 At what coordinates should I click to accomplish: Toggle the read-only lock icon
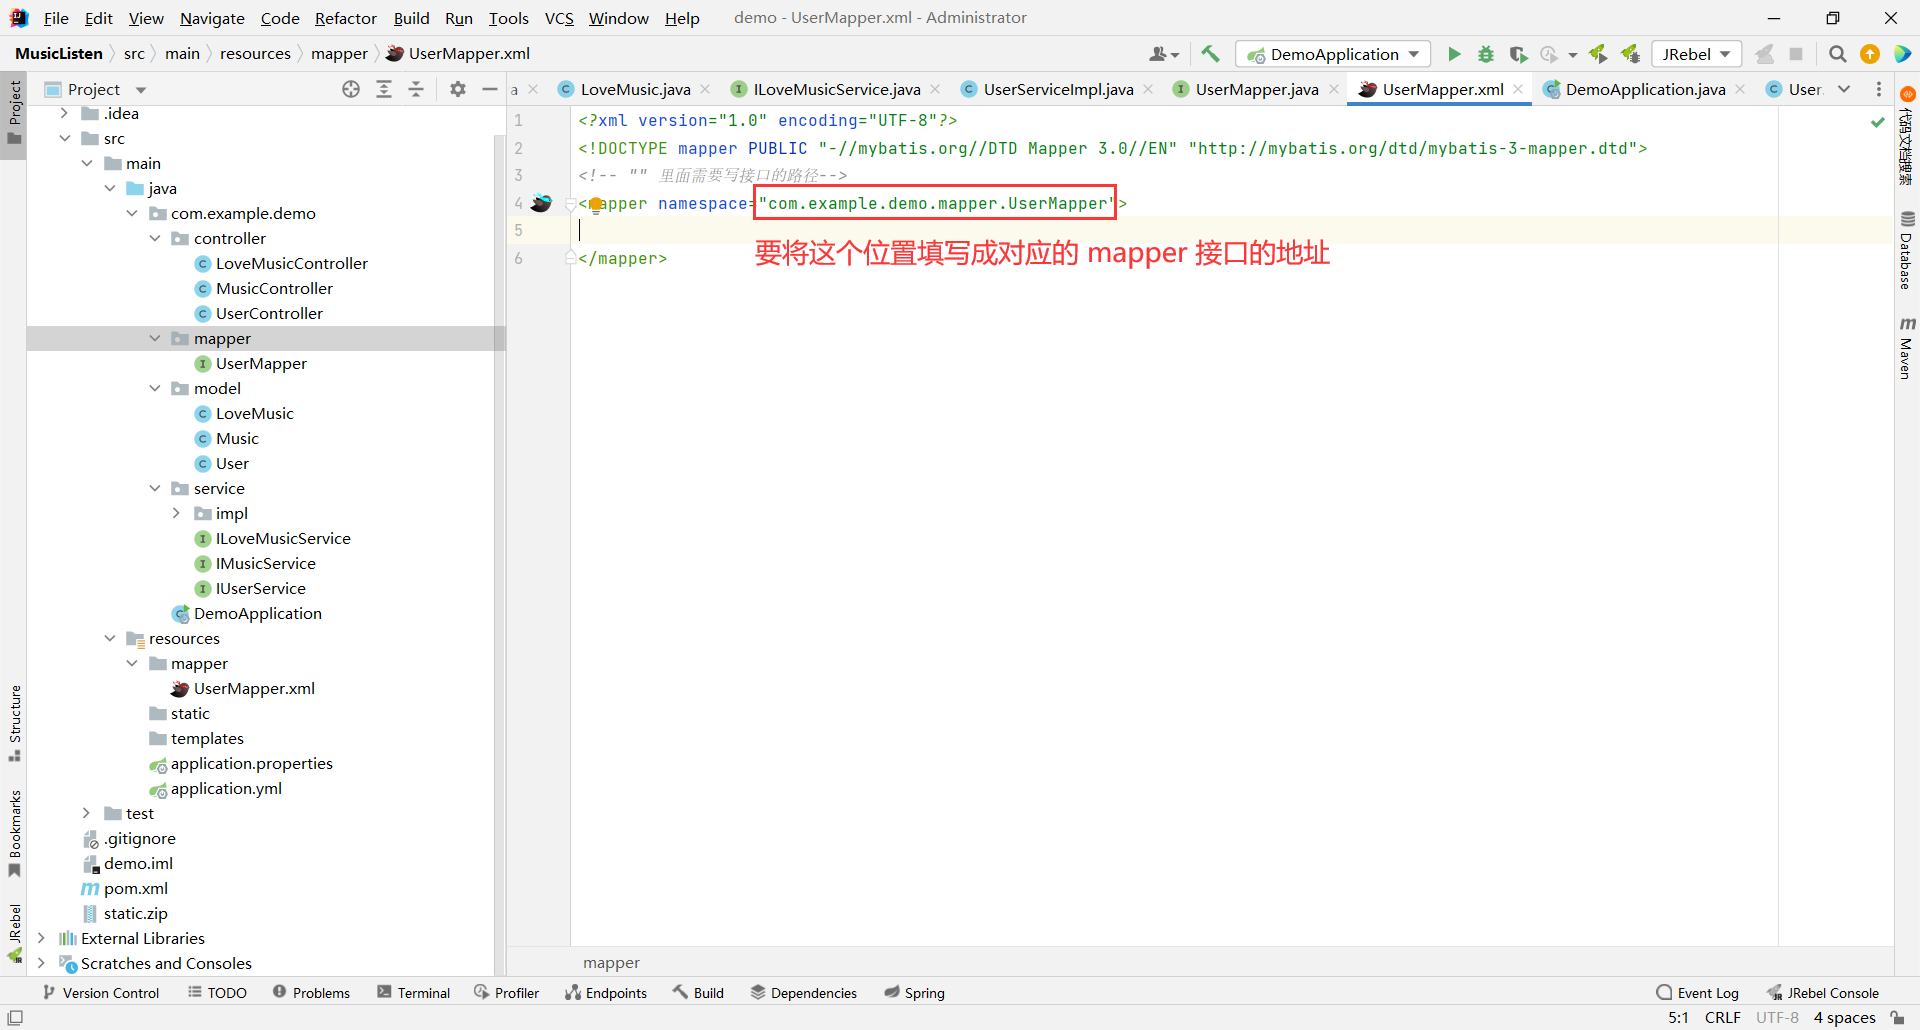(1897, 1018)
